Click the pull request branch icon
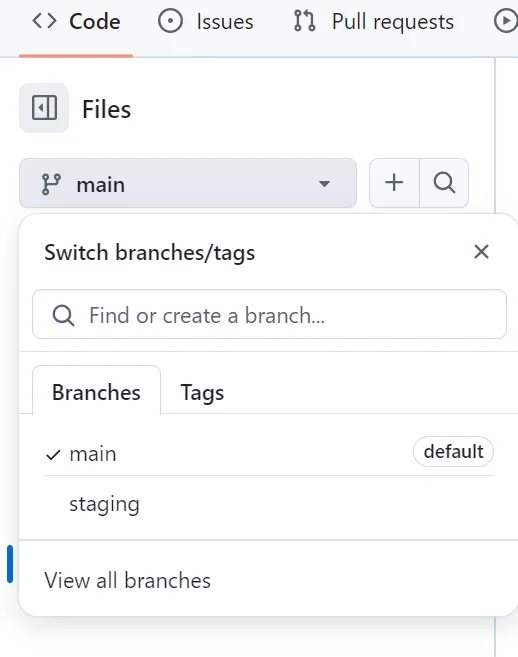Viewport: 518px width, 657px height. coord(304,21)
